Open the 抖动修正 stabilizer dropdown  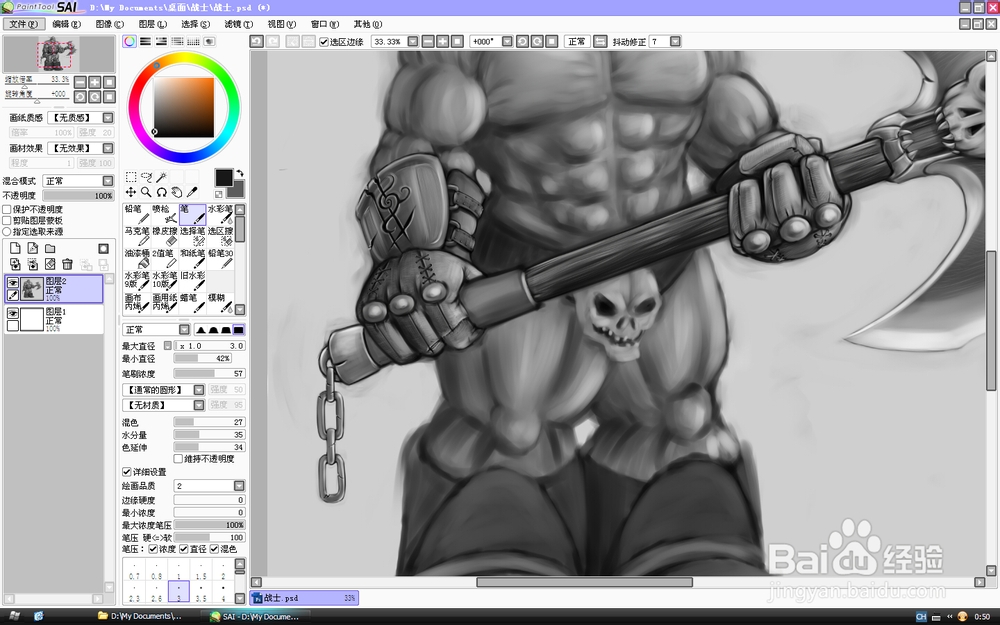(x=675, y=41)
